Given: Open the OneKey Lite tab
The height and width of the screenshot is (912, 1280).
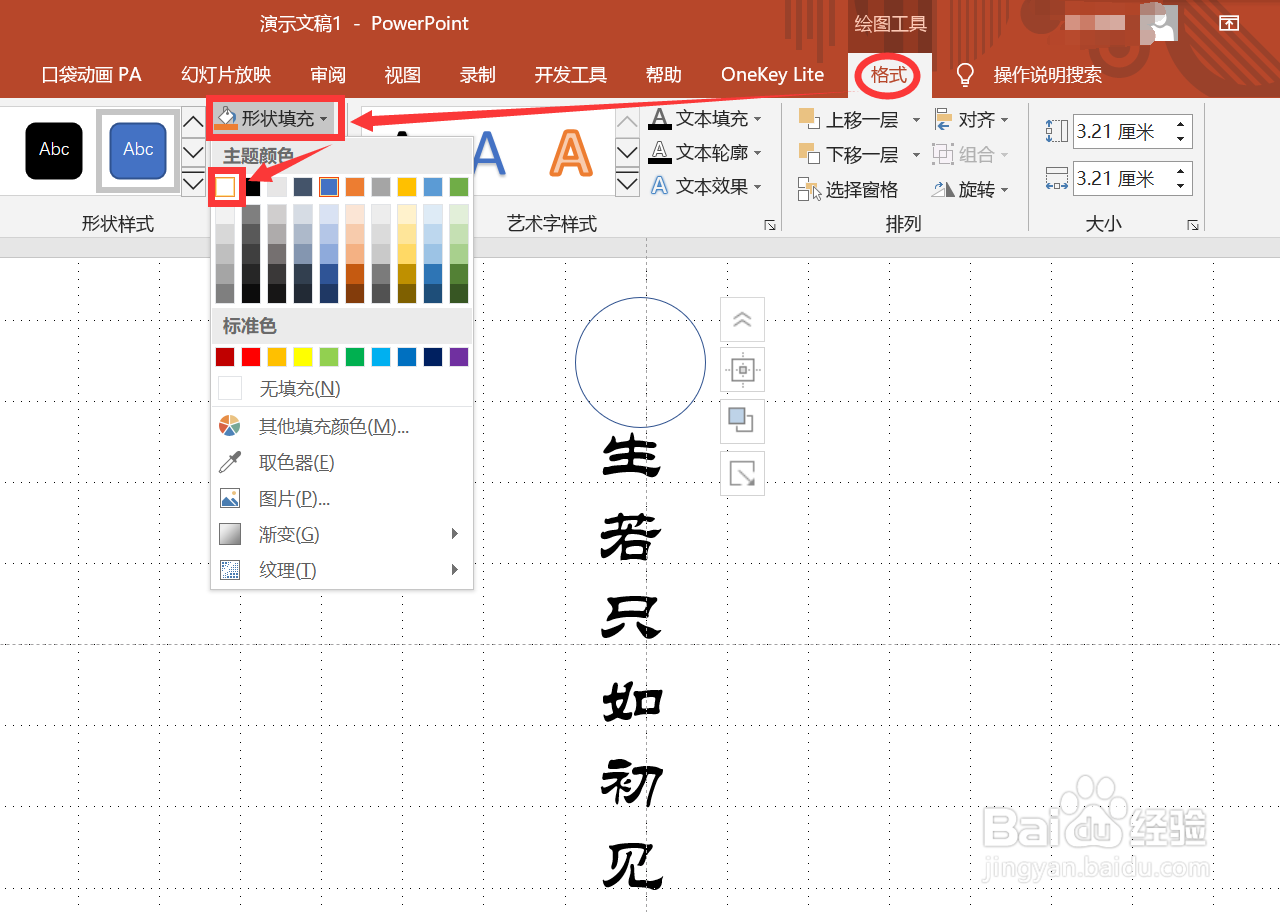Looking at the screenshot, I should tap(773, 75).
